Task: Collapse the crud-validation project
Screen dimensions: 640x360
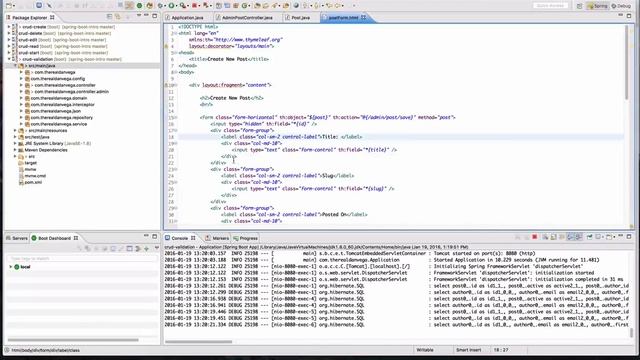Action: [x=9, y=59]
